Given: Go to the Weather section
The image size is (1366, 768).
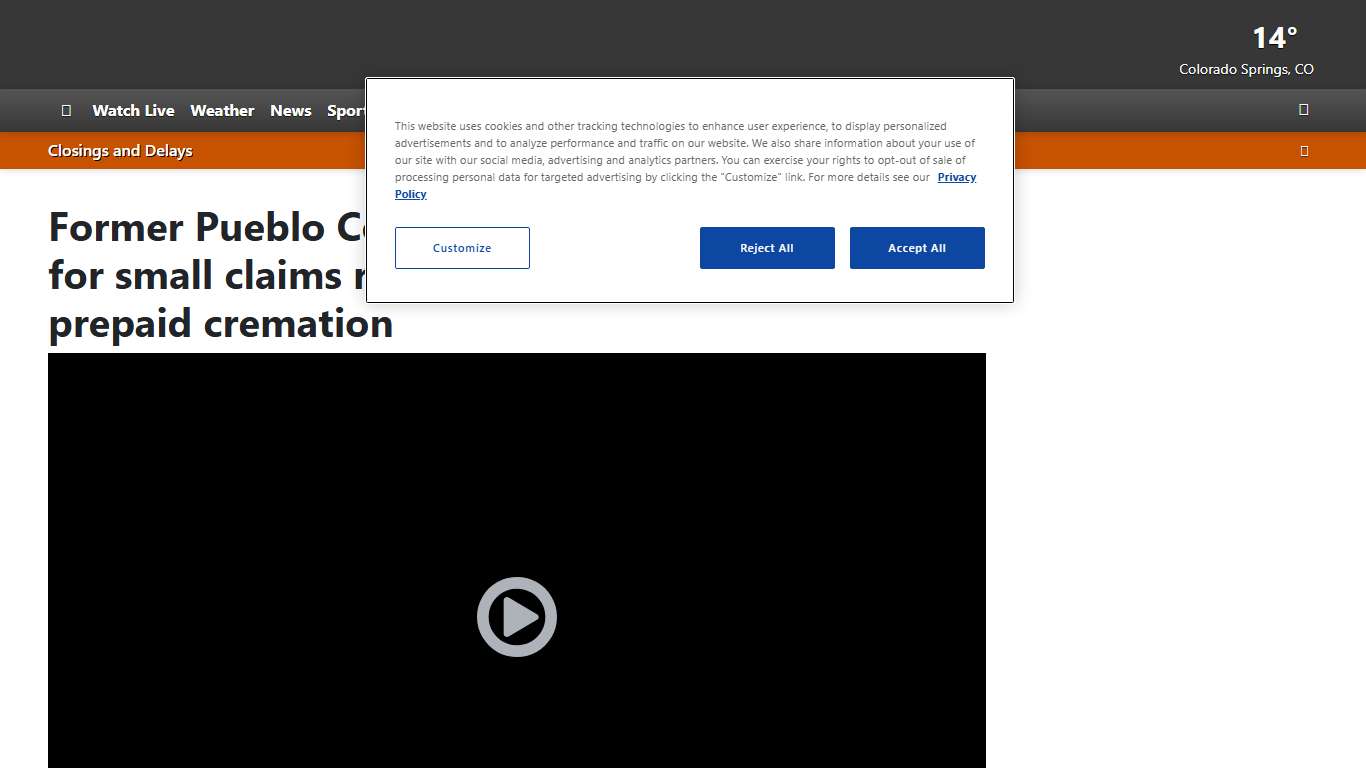Looking at the screenshot, I should [x=222, y=111].
